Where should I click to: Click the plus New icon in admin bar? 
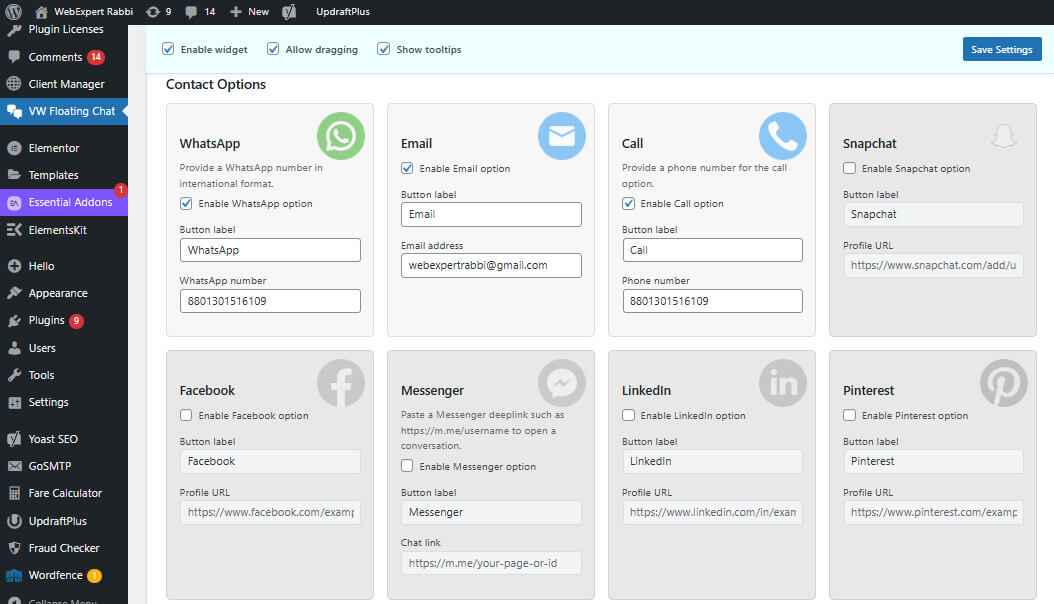[235, 11]
